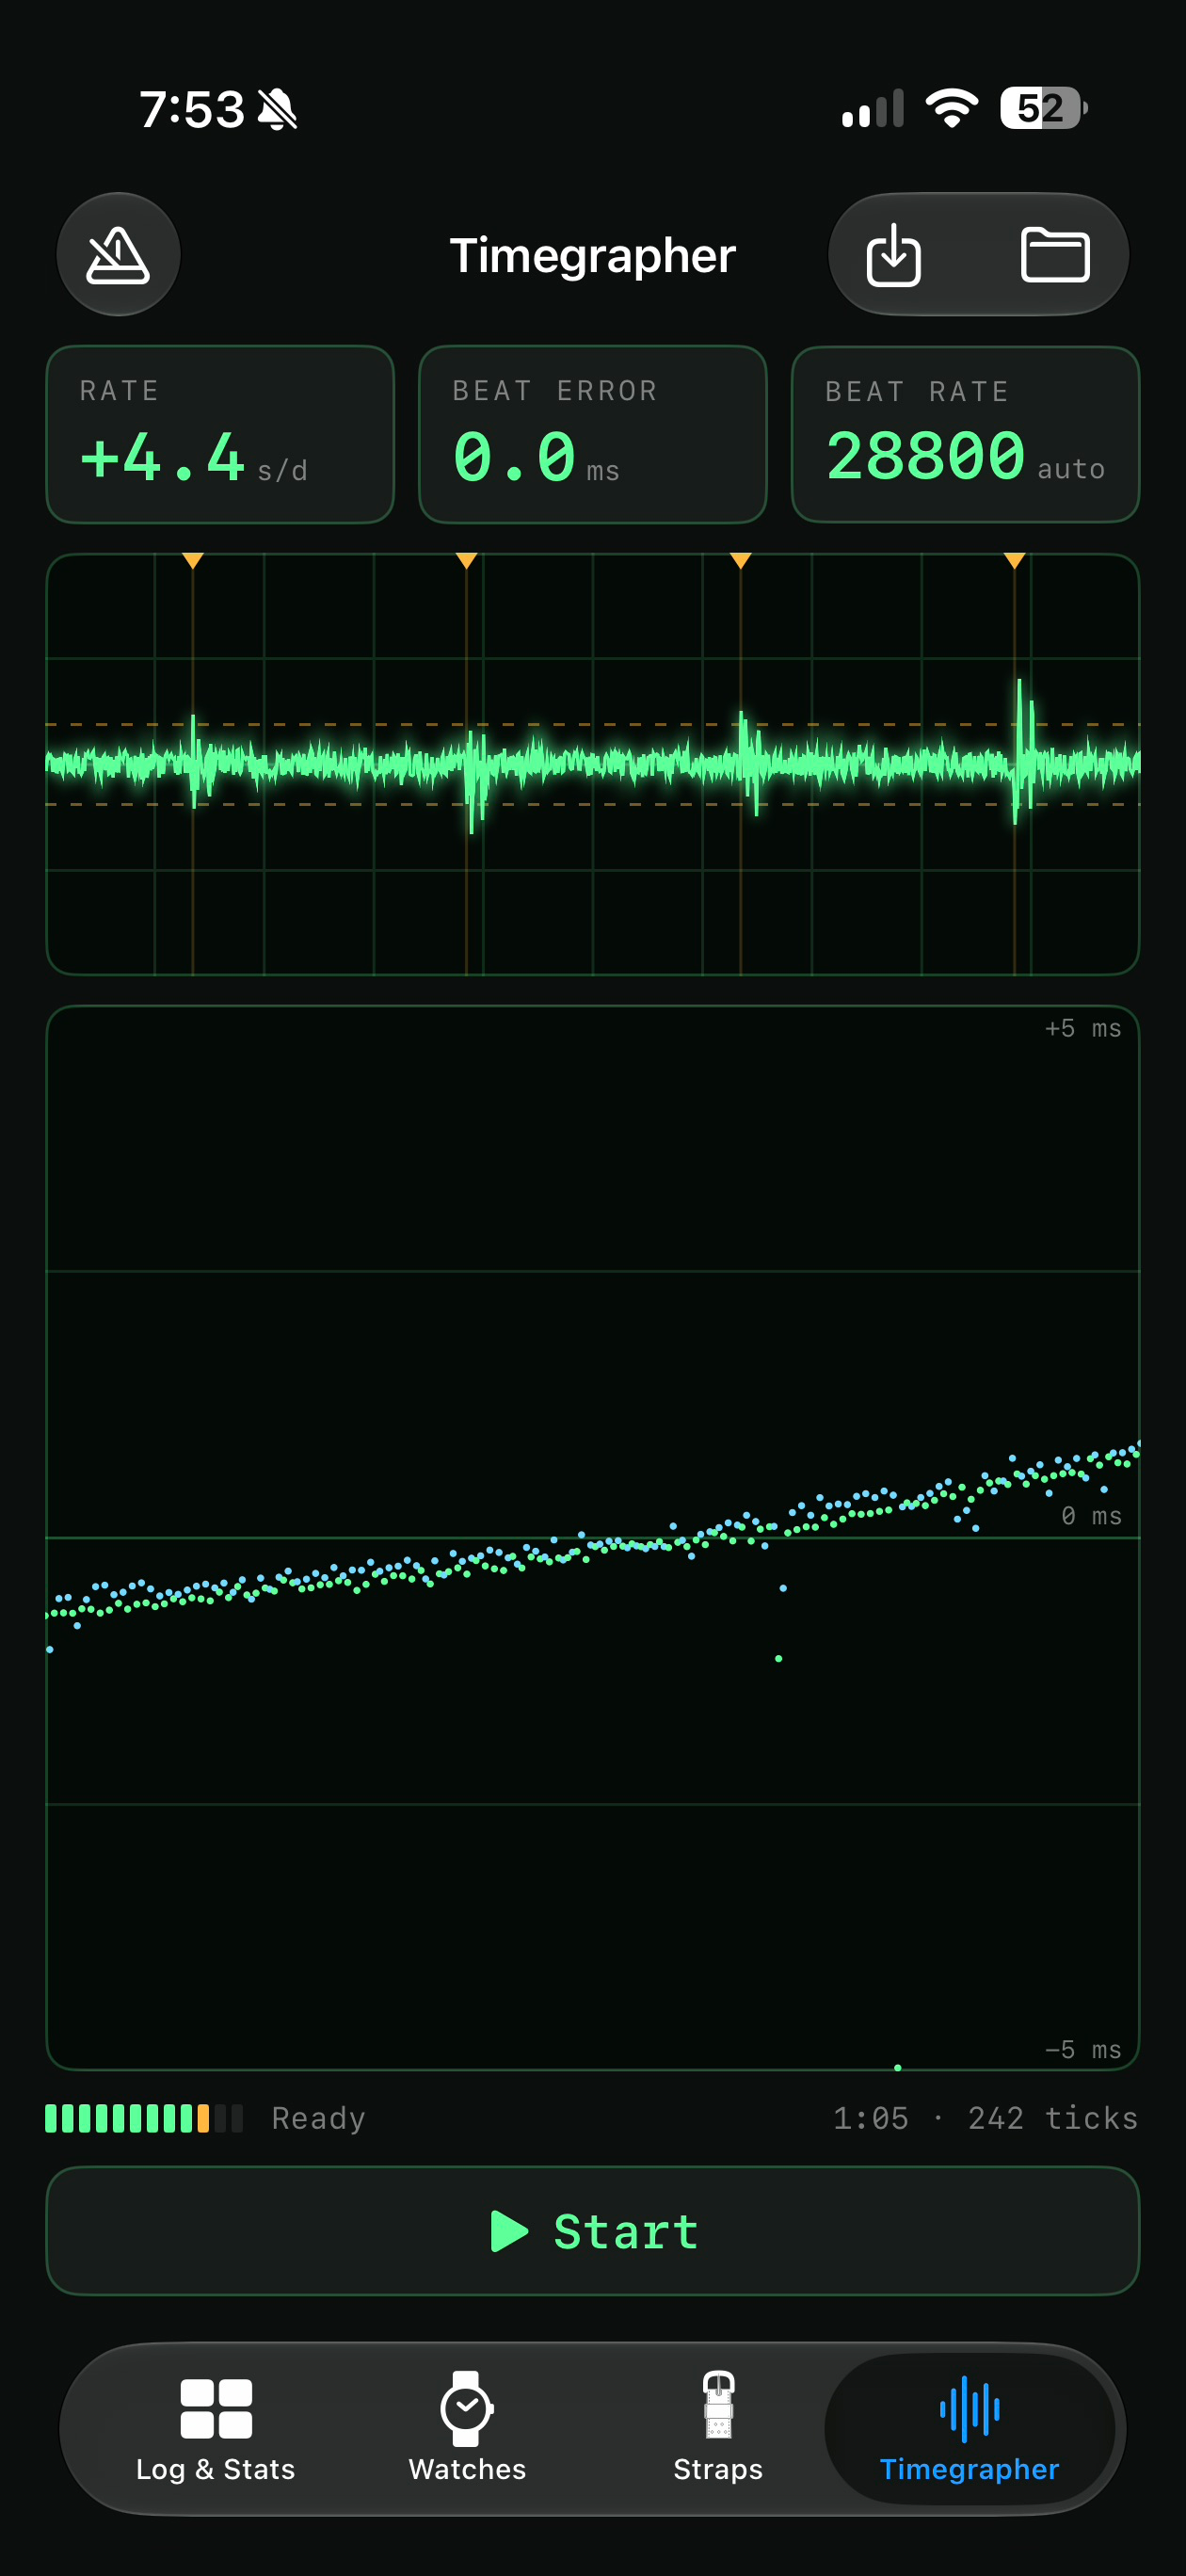Tap the silent mode bell icon
Screen dimensions: 1186x2576
click(278, 109)
